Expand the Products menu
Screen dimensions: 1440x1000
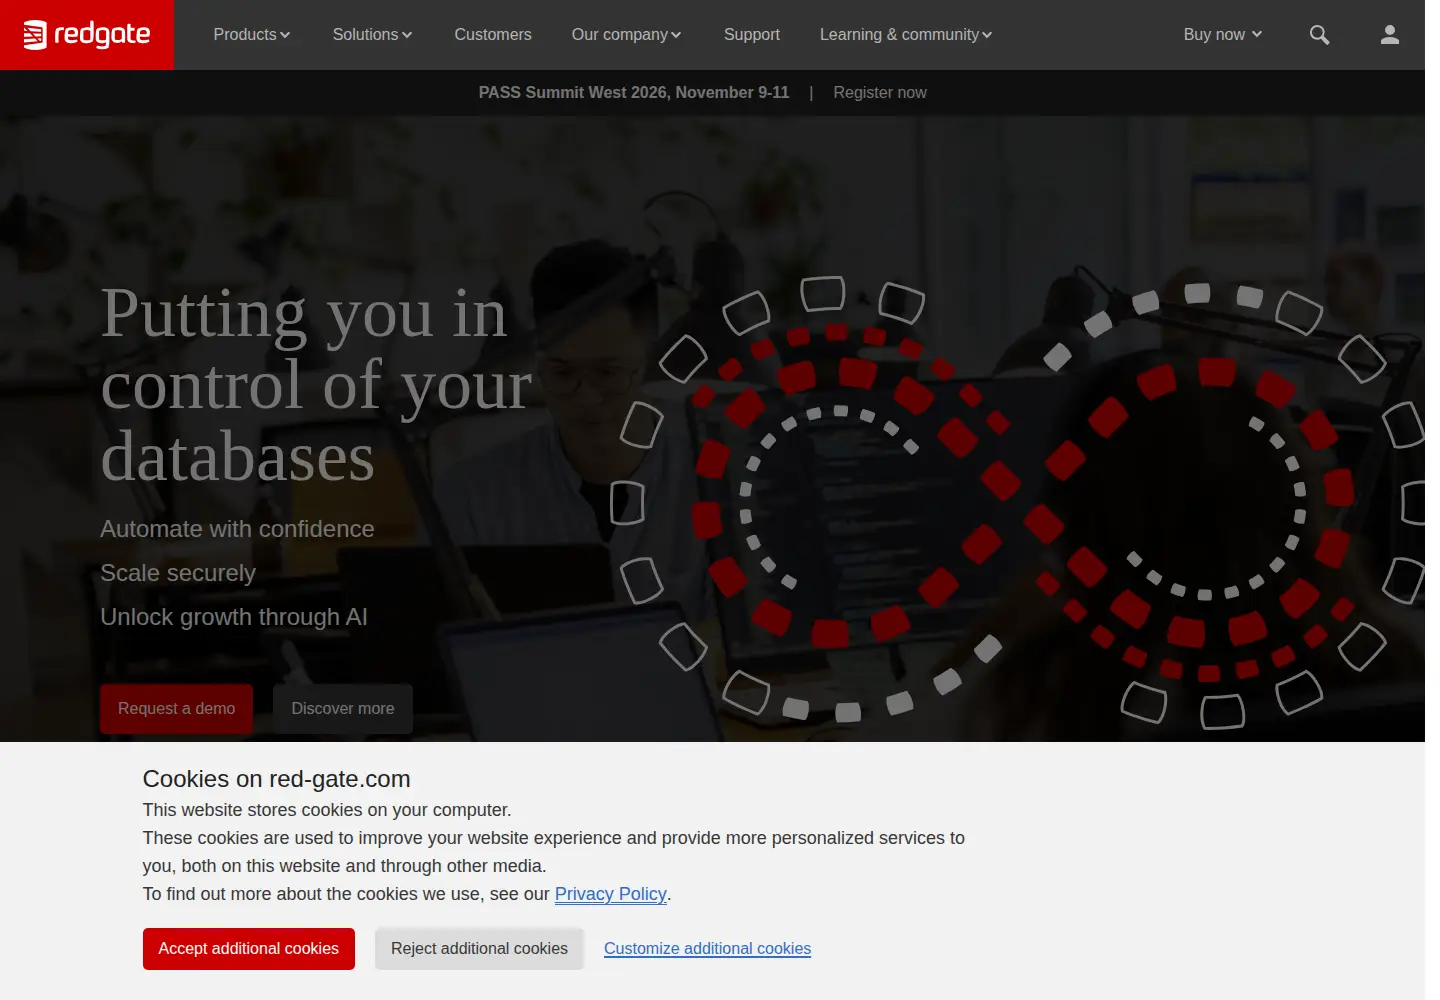252,35
